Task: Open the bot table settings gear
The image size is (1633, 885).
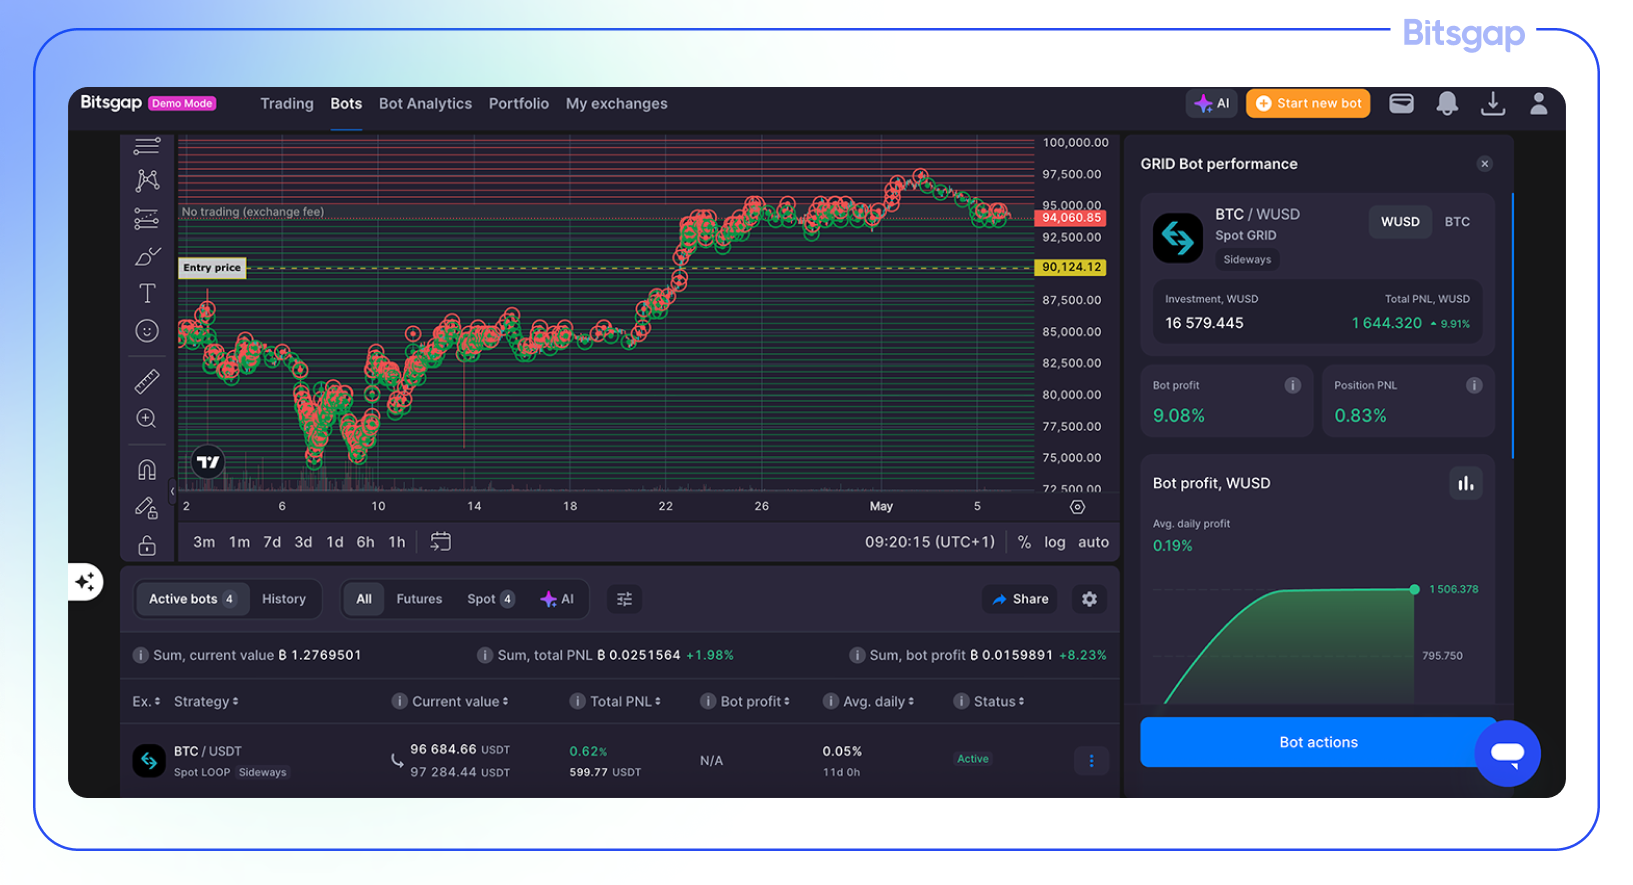Action: 1089,599
